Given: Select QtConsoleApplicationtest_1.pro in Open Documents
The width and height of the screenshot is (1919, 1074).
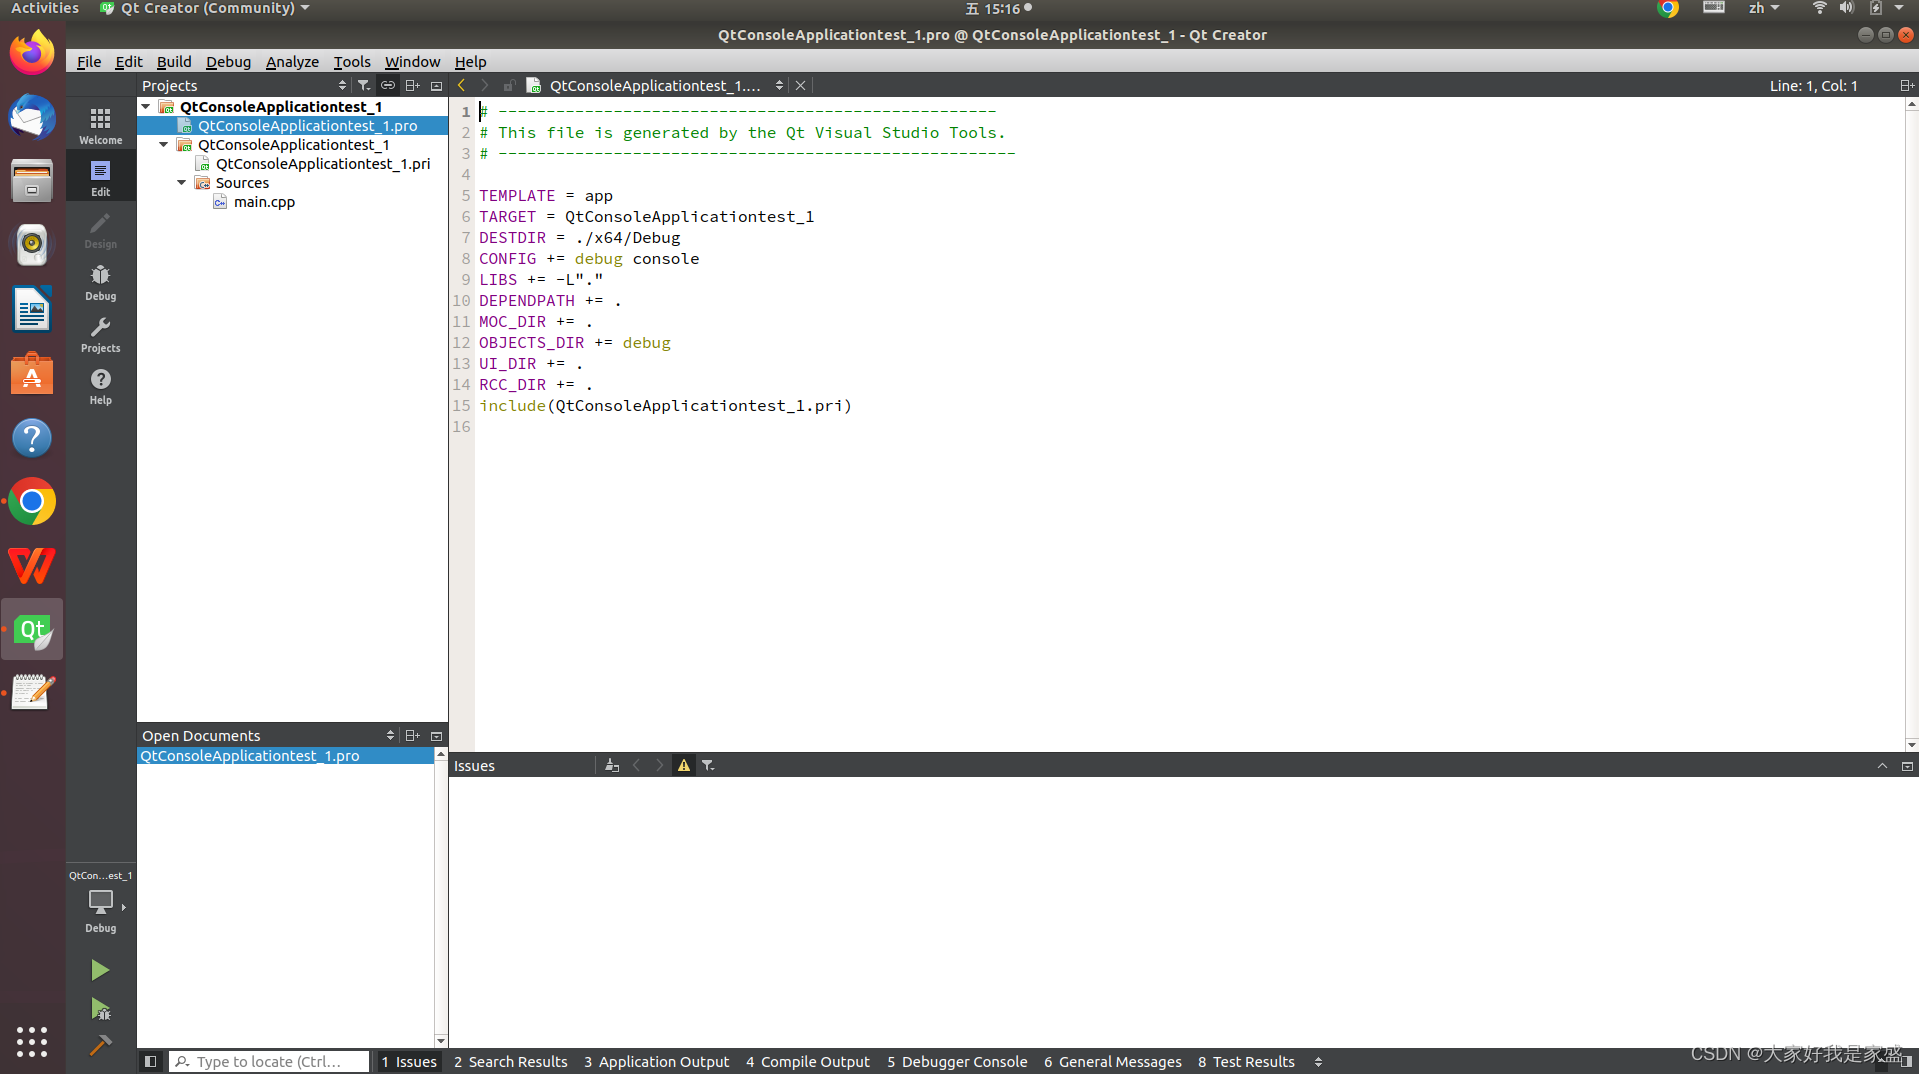Looking at the screenshot, I should [286, 756].
